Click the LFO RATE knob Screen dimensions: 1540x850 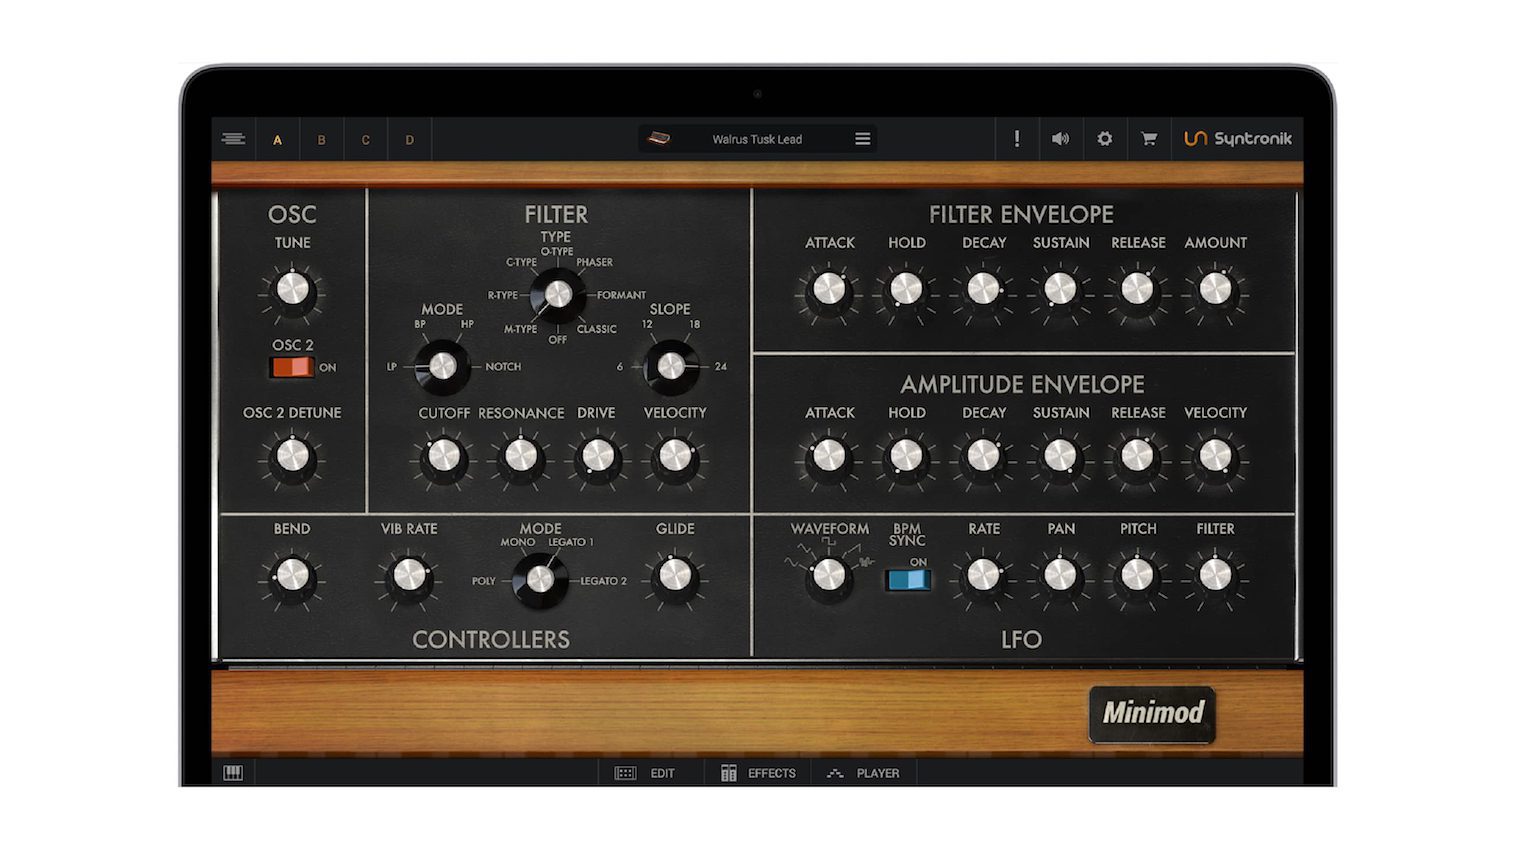(983, 575)
